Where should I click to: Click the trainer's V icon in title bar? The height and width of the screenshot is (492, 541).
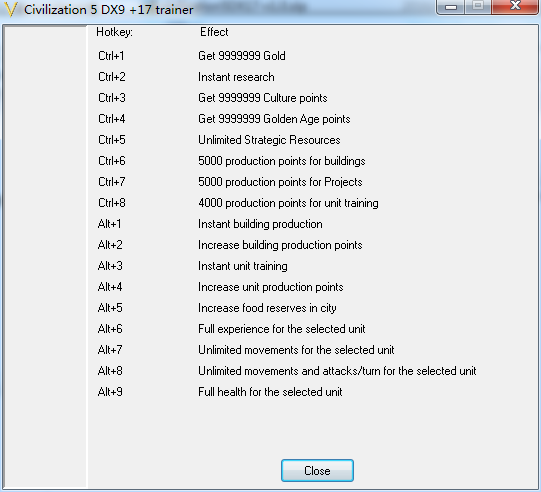(10, 10)
